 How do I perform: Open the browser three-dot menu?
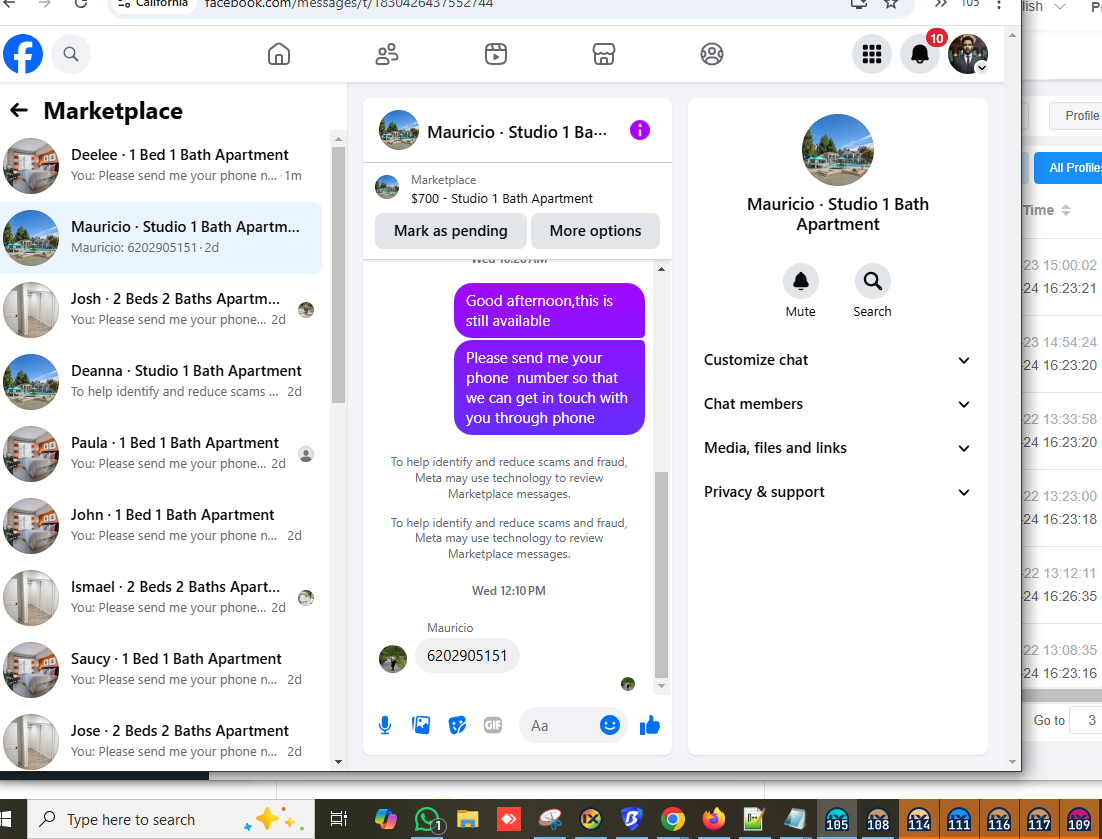coord(999,4)
